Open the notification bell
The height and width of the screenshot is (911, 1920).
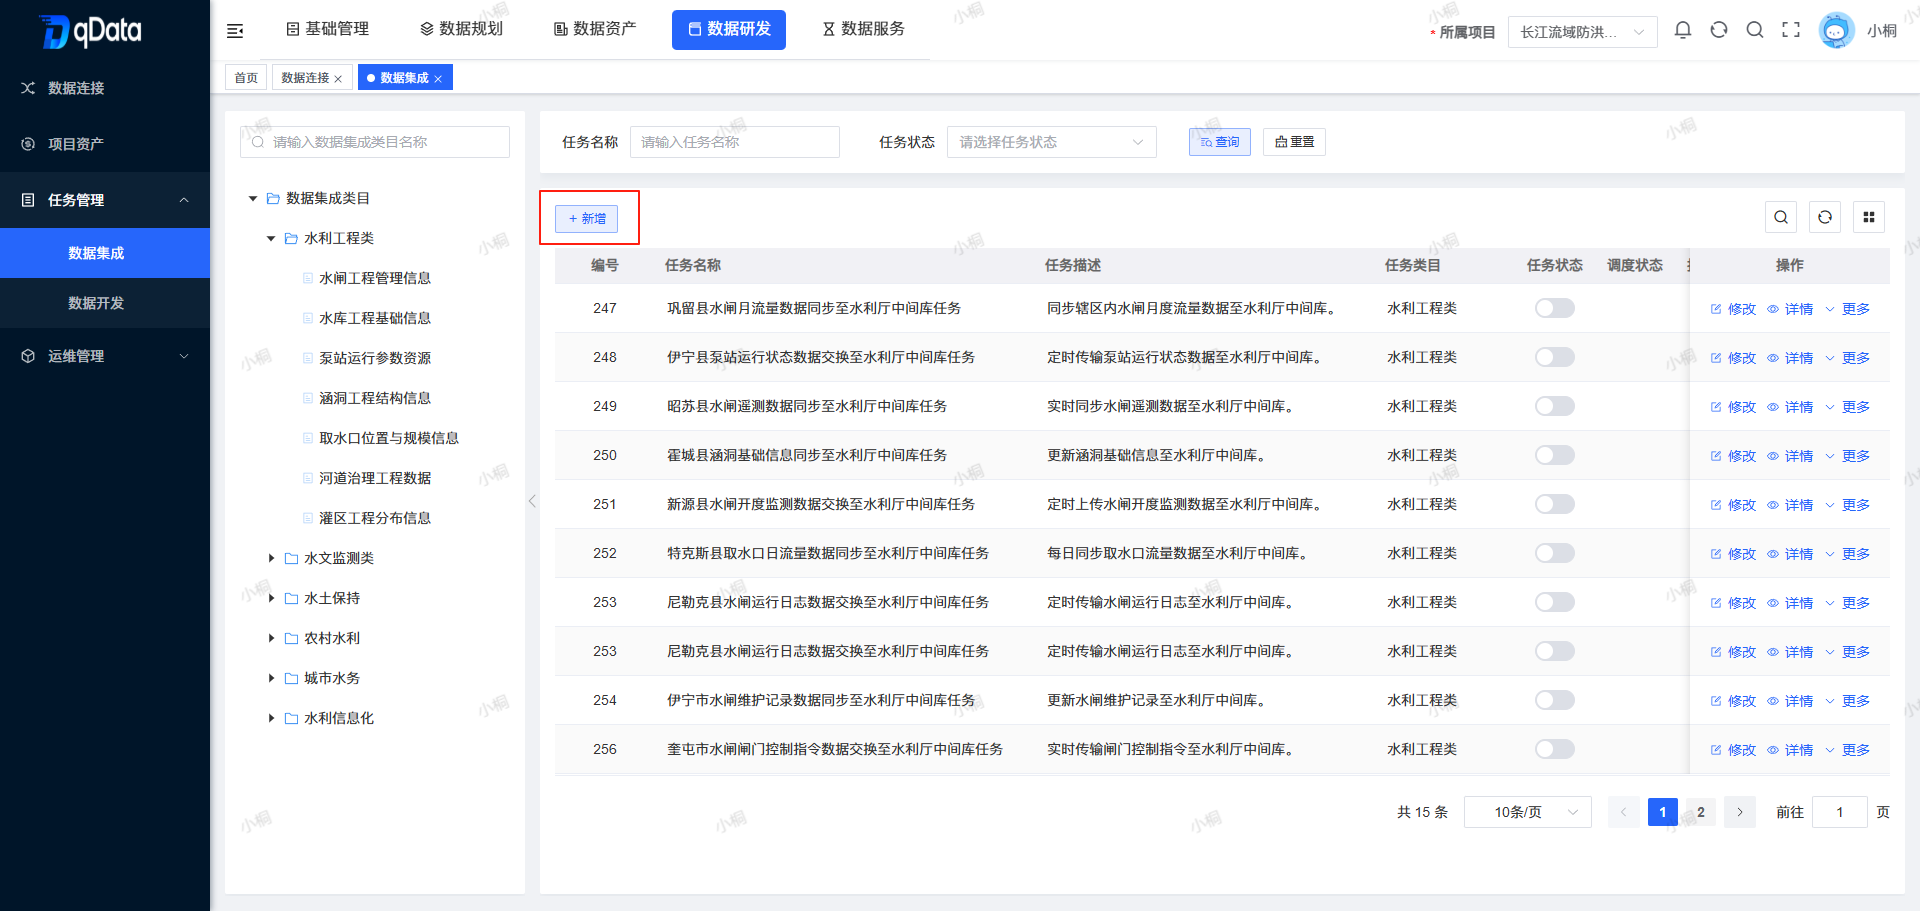click(x=1683, y=30)
